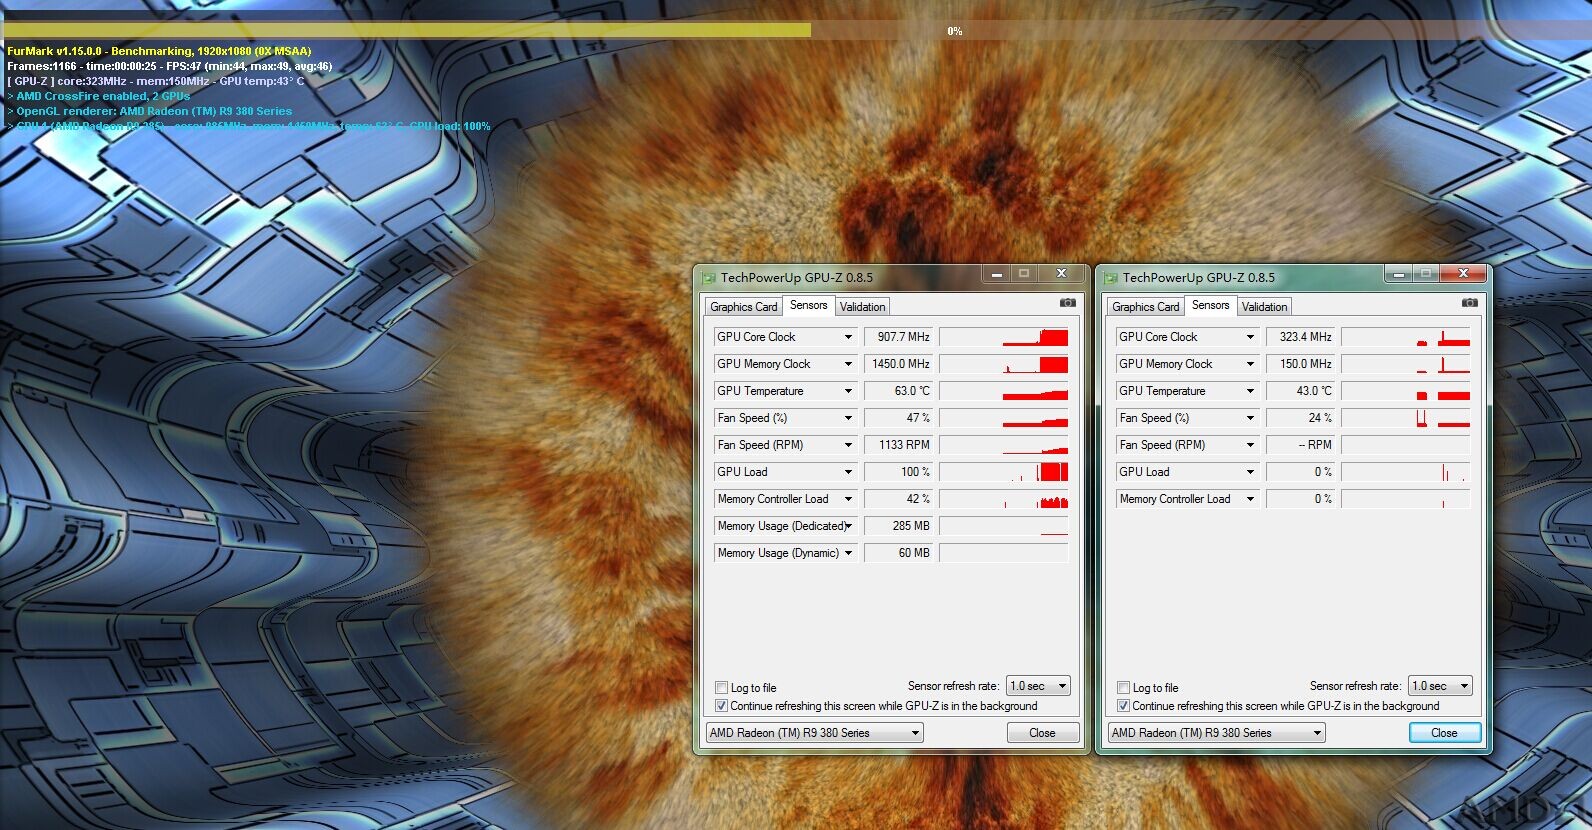Minimize the right GPU-Z window
This screenshot has width=1592, height=830.
[1399, 274]
